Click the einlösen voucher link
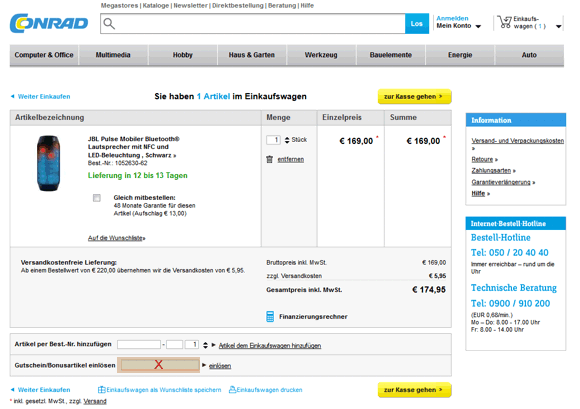Viewport: 580px width, 409px height. (220, 366)
